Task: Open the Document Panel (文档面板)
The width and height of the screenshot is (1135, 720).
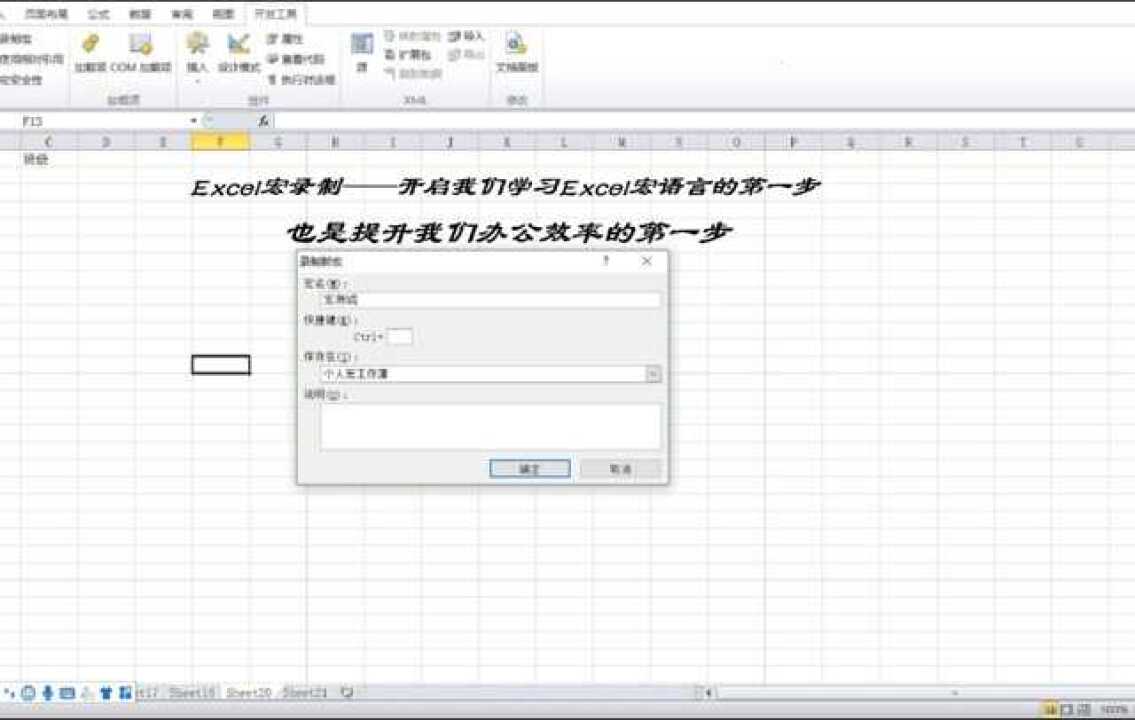Action: [x=516, y=52]
